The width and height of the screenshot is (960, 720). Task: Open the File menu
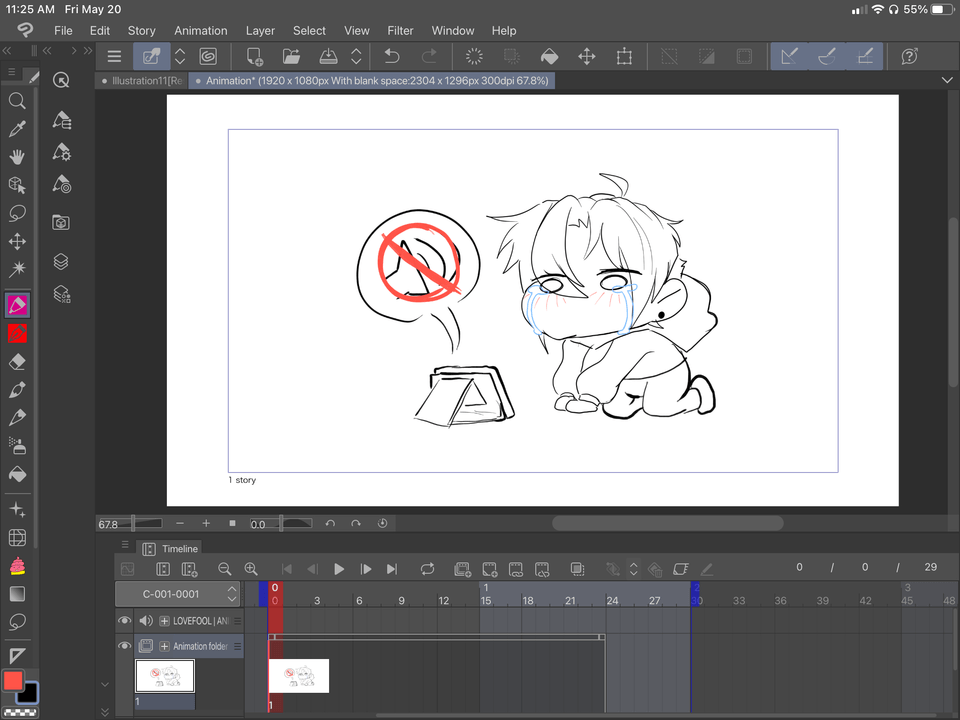tap(63, 31)
